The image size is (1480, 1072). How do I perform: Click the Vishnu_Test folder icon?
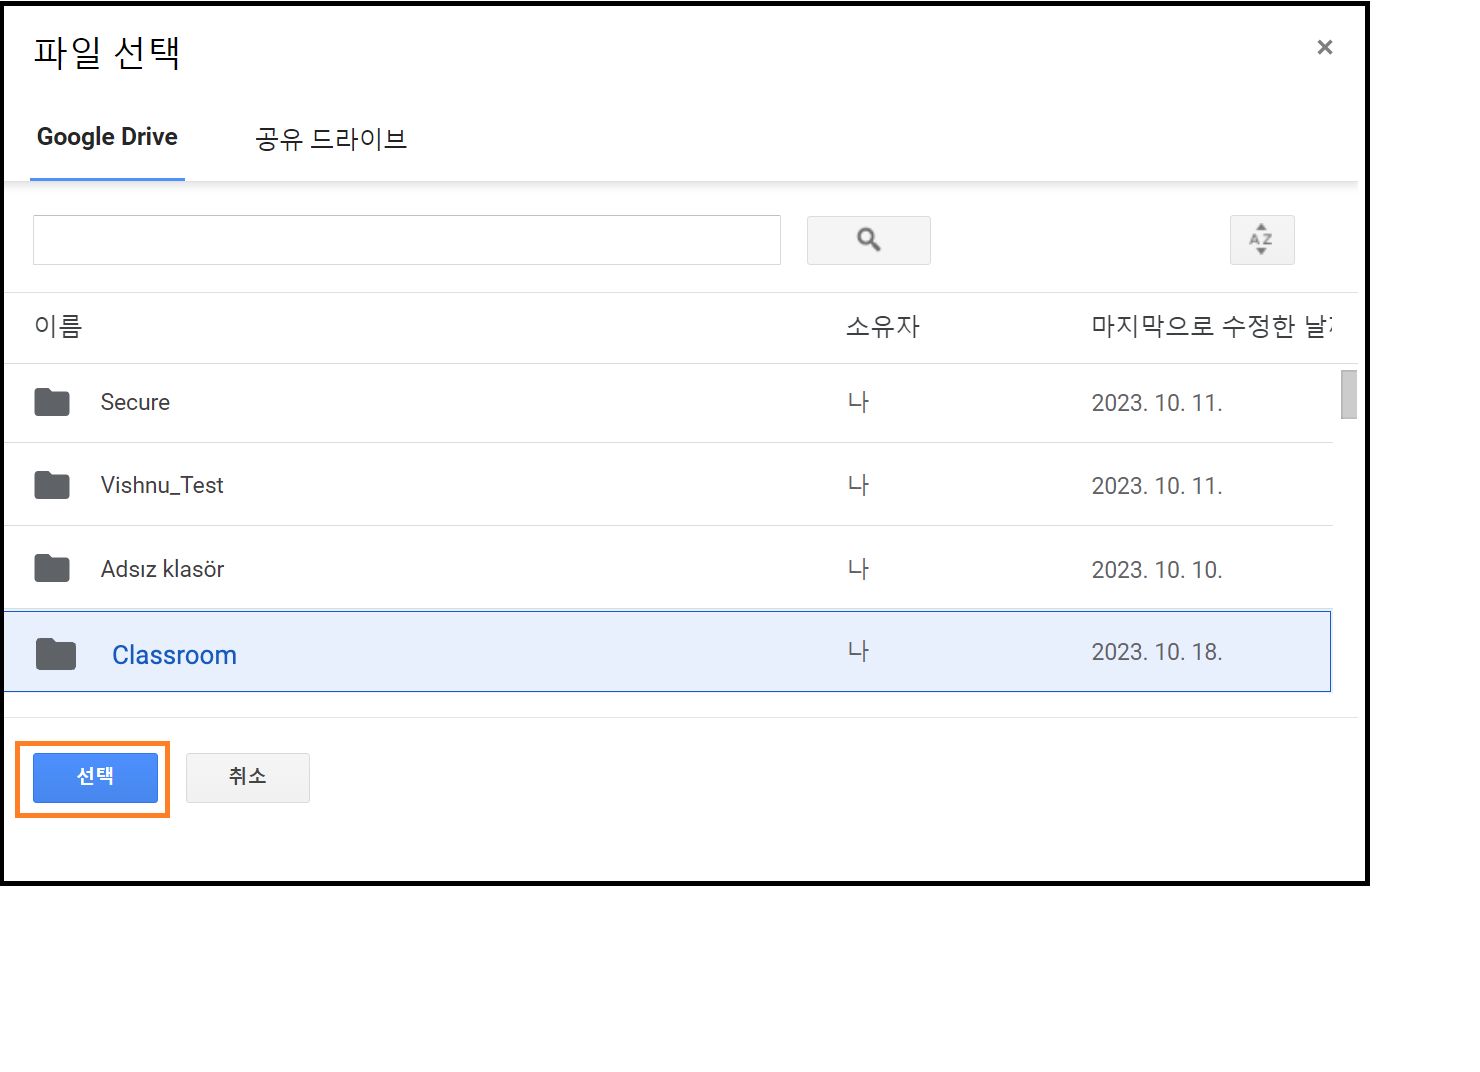tap(52, 485)
